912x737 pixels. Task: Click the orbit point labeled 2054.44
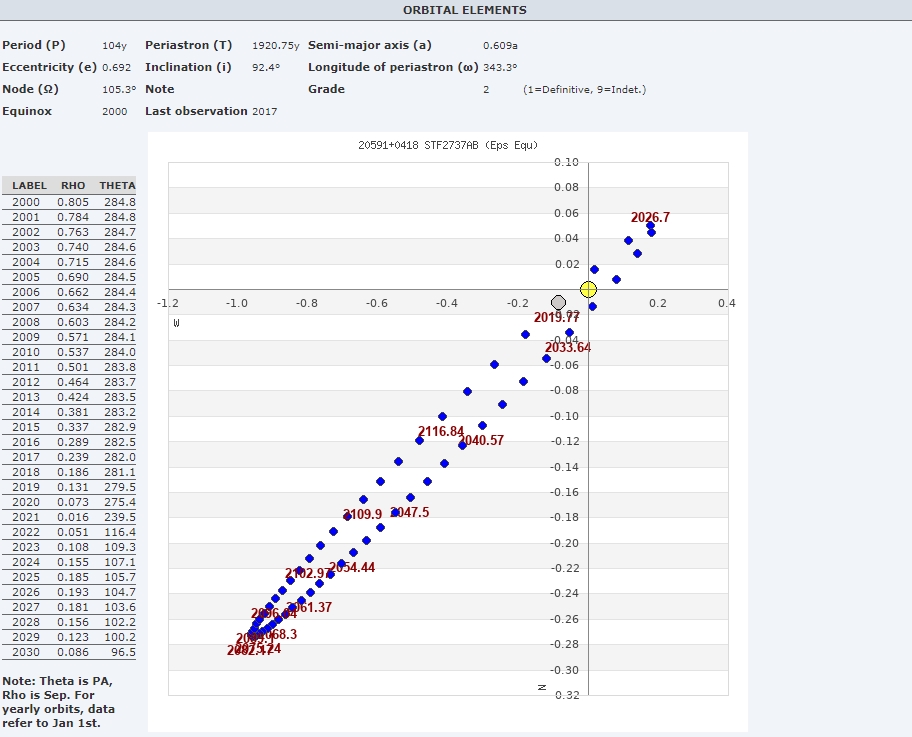(x=341, y=564)
